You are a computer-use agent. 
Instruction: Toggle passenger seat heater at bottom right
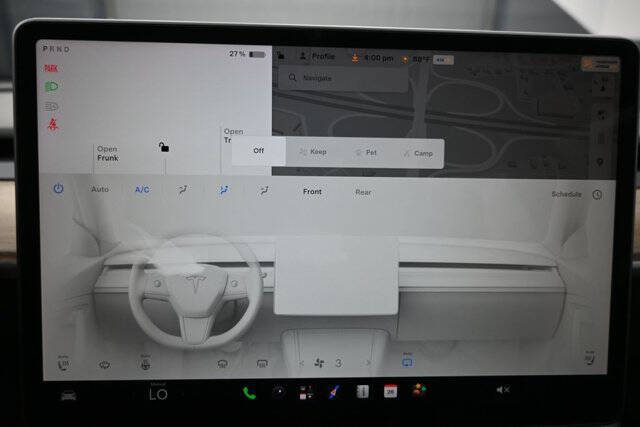pyautogui.click(x=589, y=358)
